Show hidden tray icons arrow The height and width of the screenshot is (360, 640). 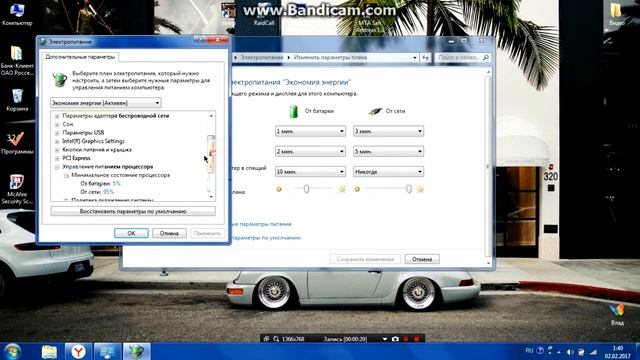(x=559, y=352)
